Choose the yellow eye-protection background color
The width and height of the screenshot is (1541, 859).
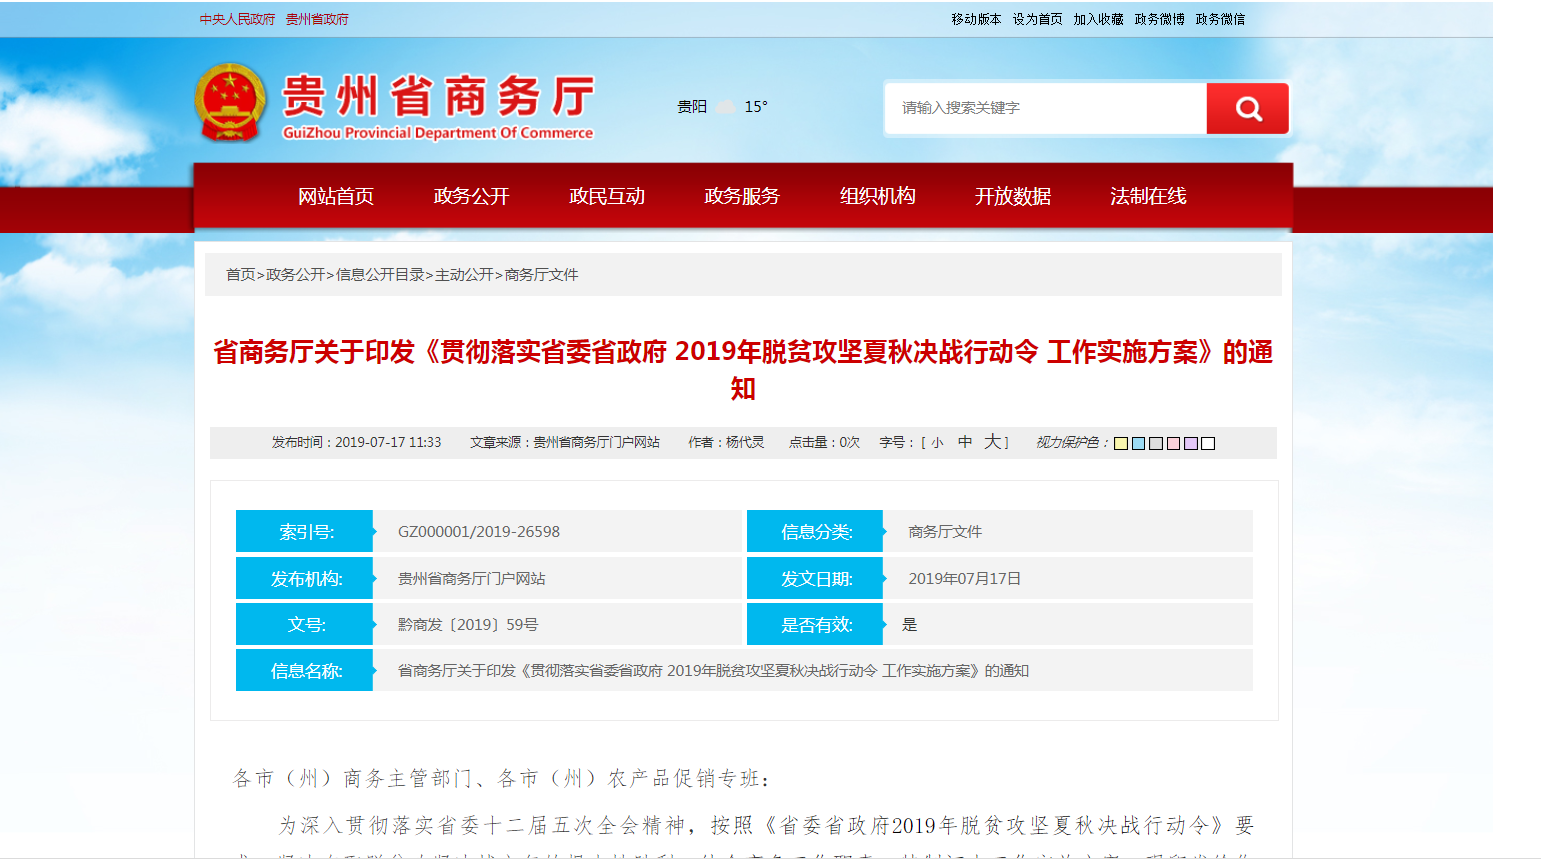pyautogui.click(x=1121, y=444)
